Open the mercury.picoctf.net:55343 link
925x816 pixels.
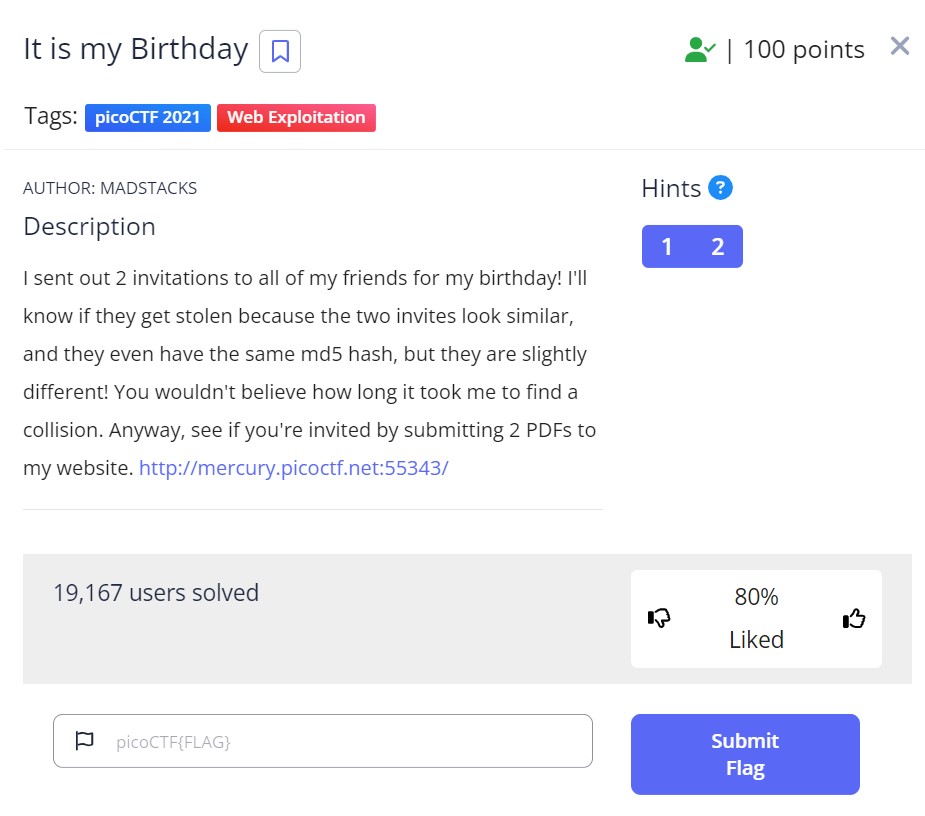(x=293, y=467)
